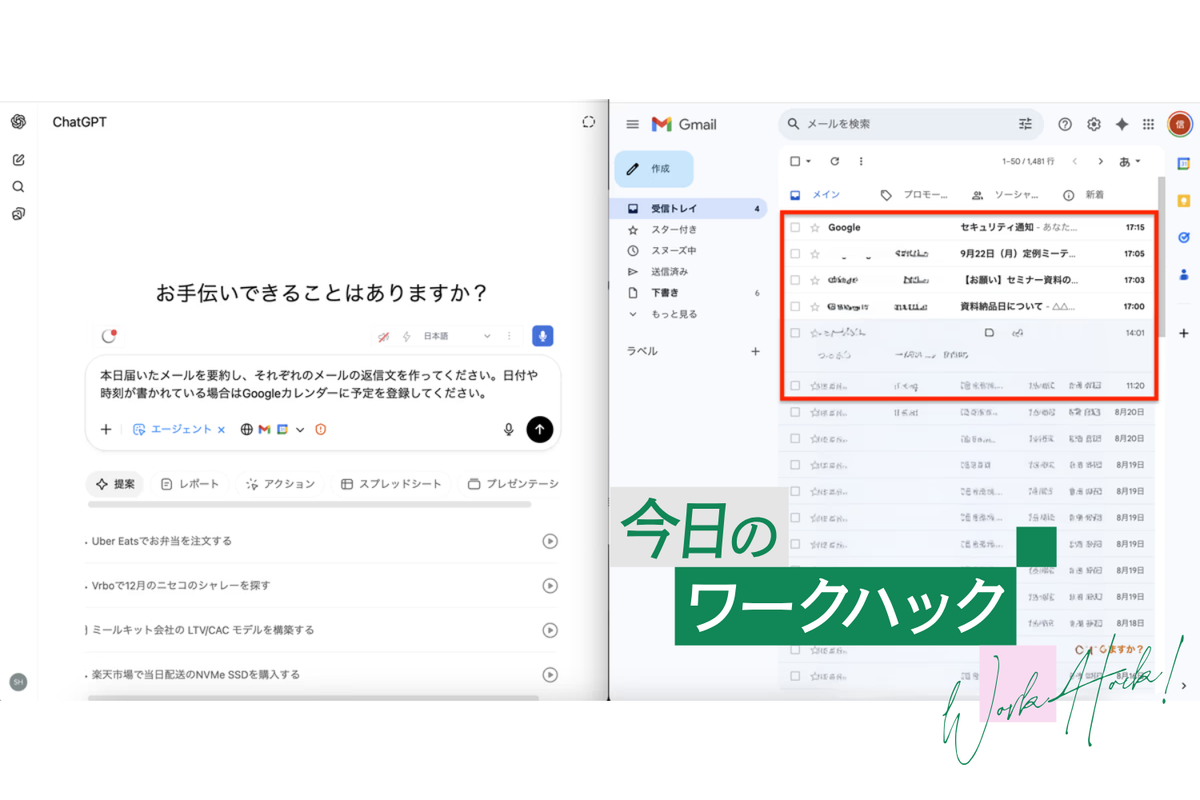This screenshot has width=1200, height=800.
Task: Tick the checkbox for the 17:05 email
Action: coord(795,254)
